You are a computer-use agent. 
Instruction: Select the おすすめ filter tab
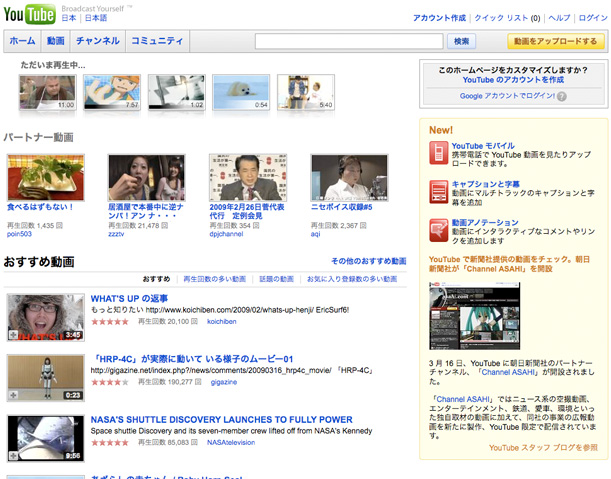[156, 279]
